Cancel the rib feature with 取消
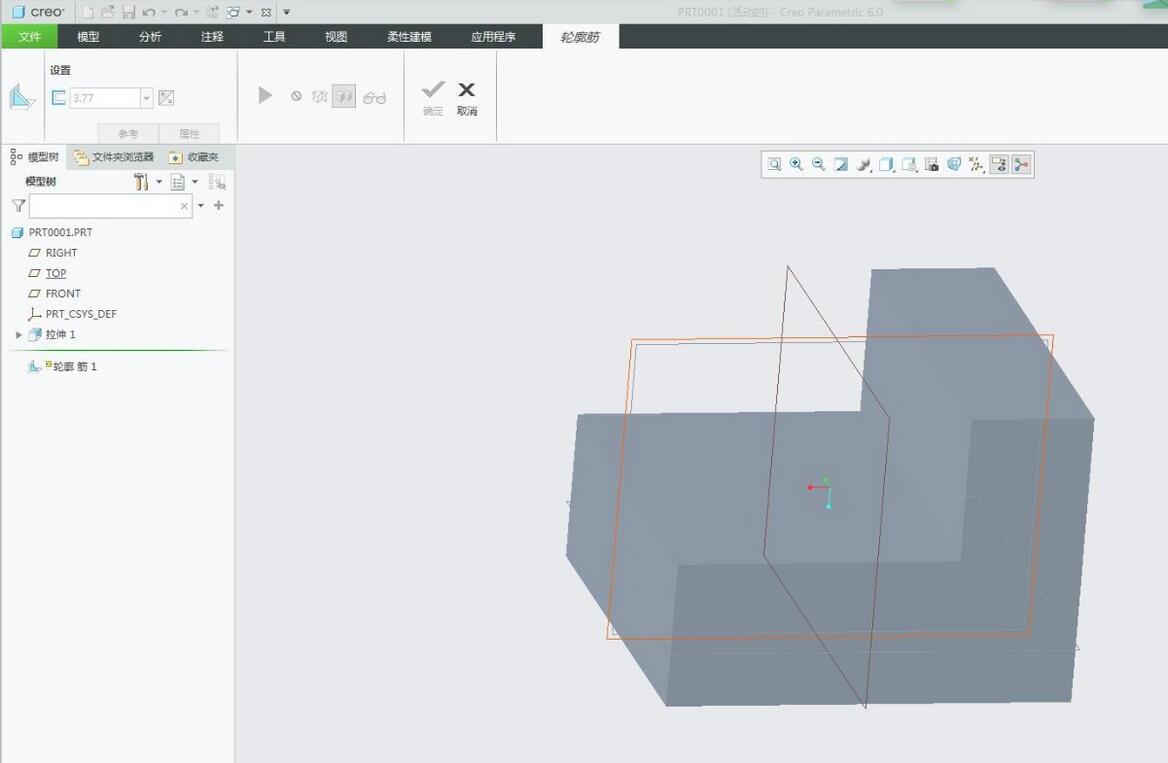Screen dimensions: 1168x763 coord(467,98)
